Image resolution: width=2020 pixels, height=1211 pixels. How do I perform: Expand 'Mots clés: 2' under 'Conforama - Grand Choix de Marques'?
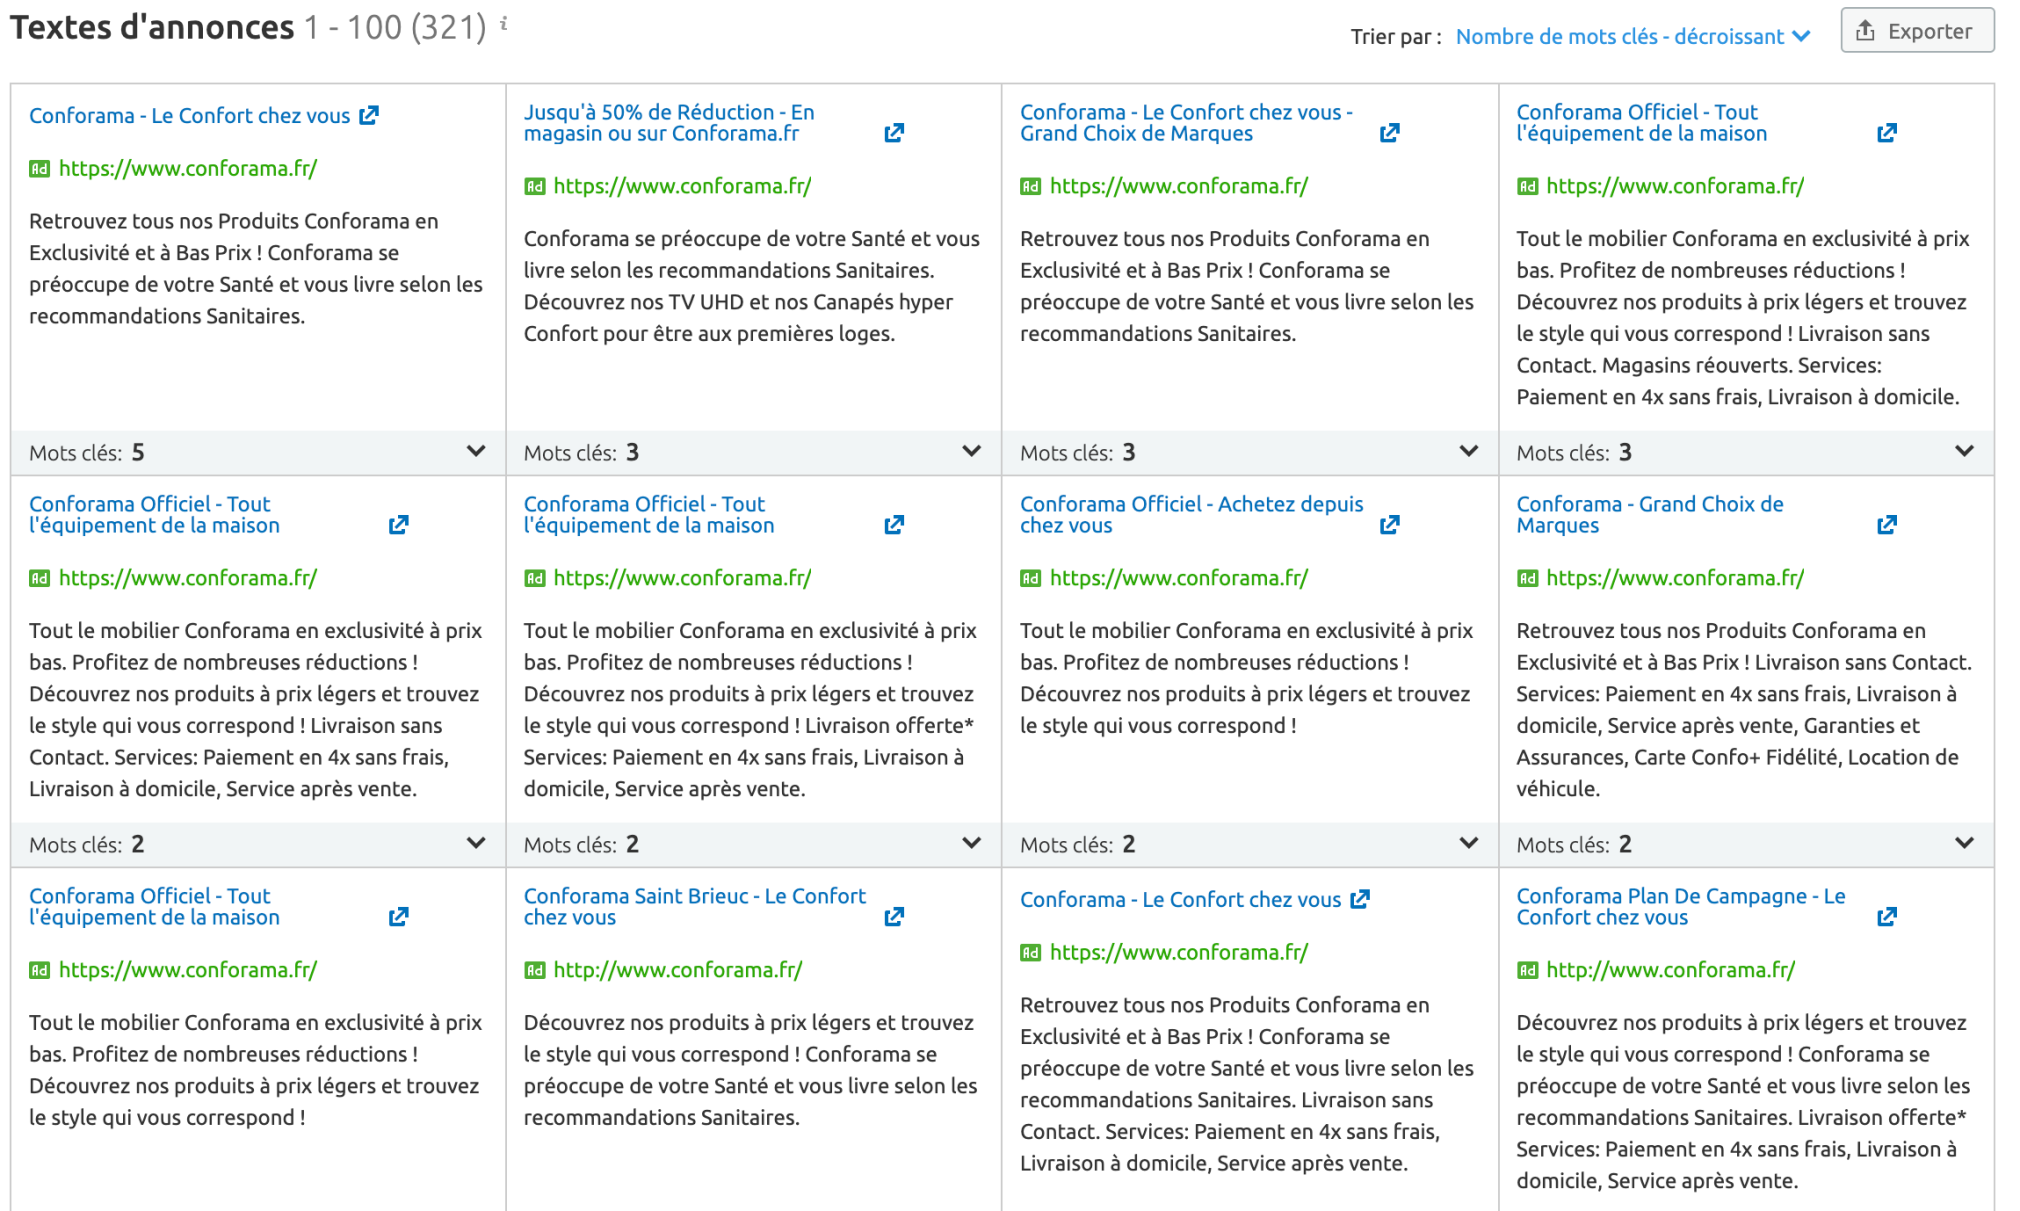click(1964, 844)
